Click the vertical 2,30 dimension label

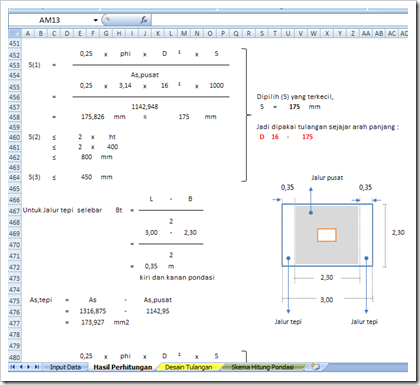point(398,233)
